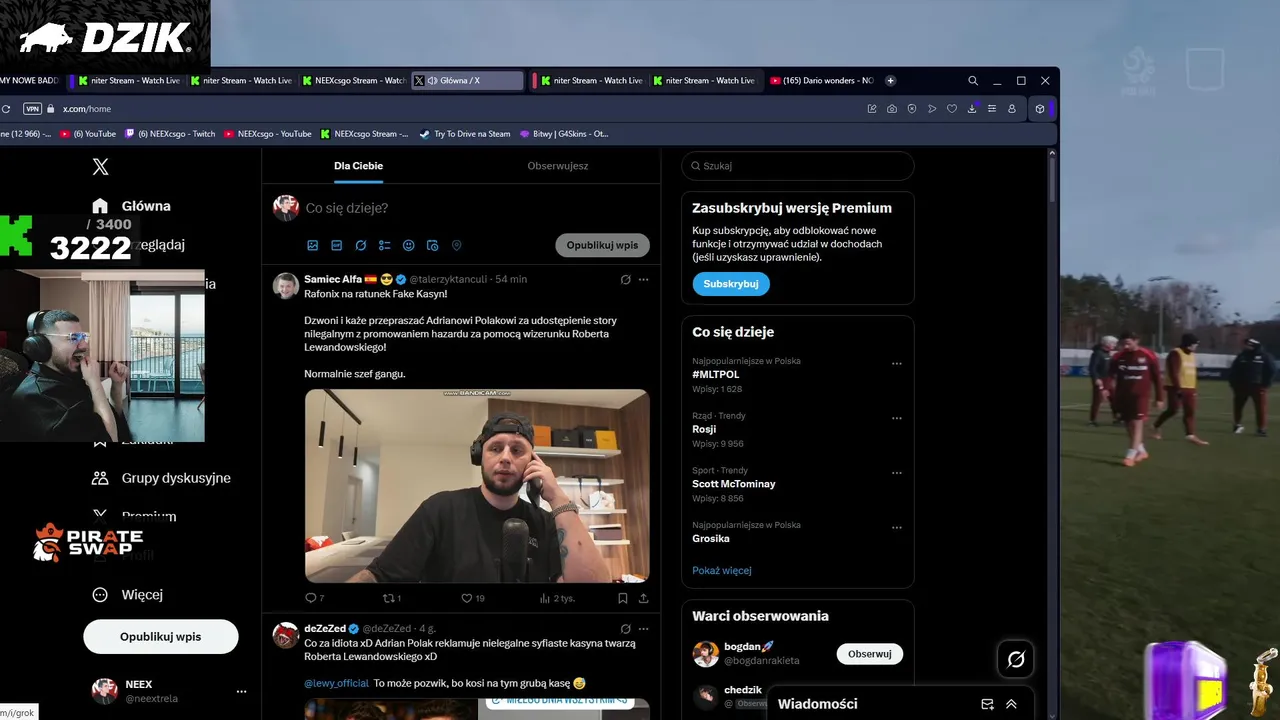Click the Szukaj search field
Image resolution: width=1280 pixels, height=720 pixels.
[798, 166]
